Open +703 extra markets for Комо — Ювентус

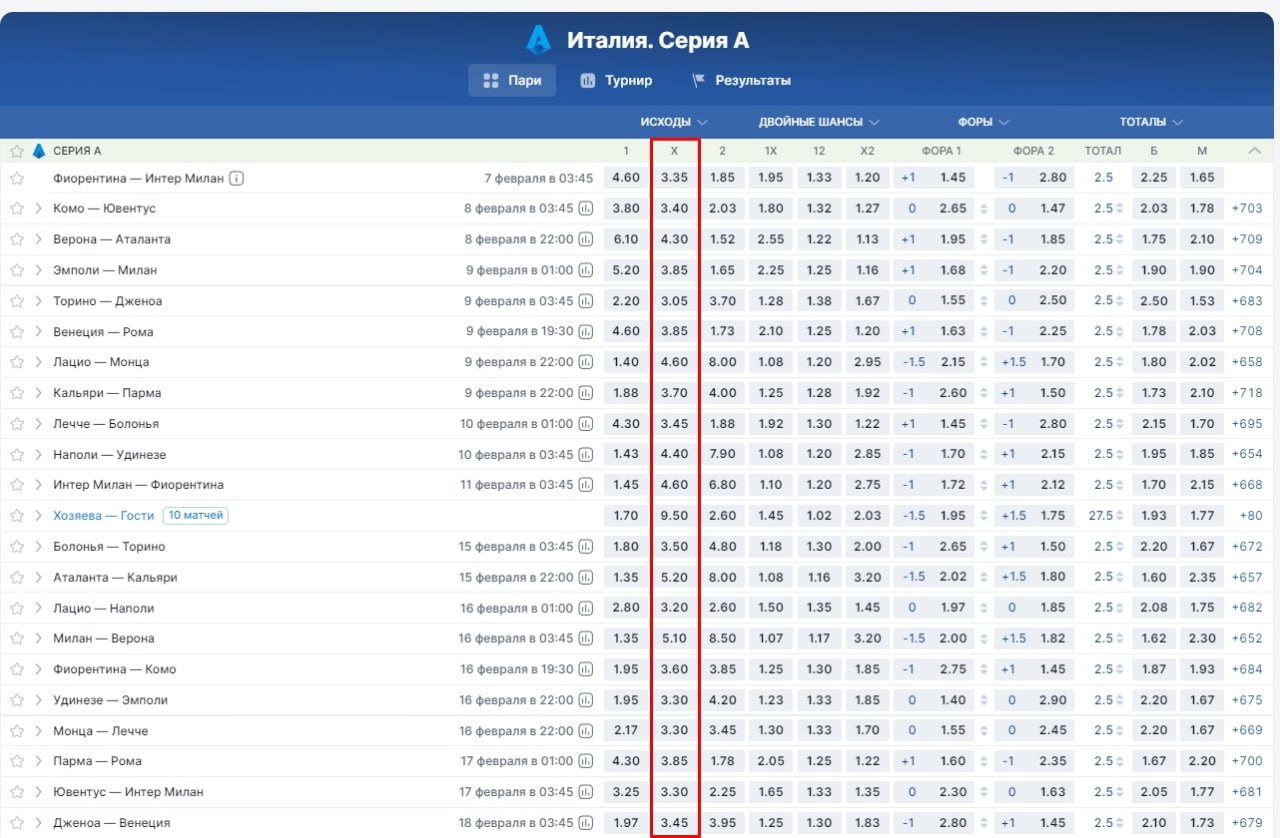[x=1248, y=208]
